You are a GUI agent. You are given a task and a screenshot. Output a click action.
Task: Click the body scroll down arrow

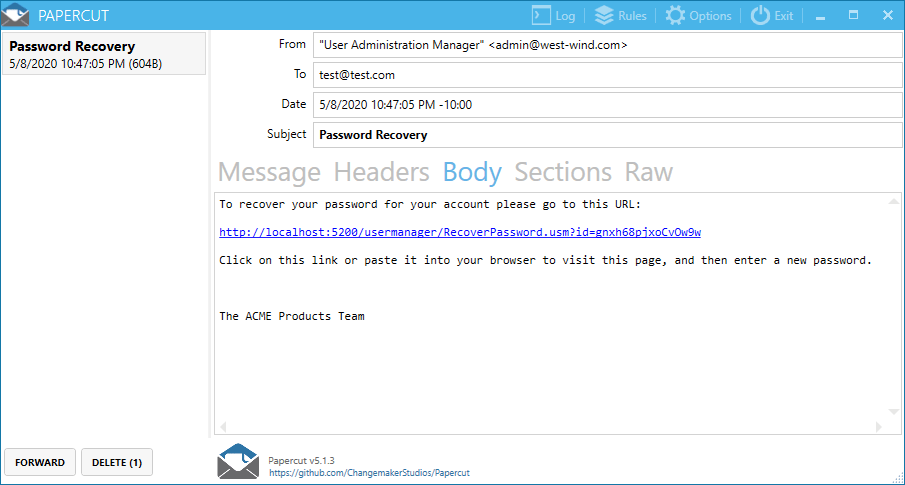point(893,412)
